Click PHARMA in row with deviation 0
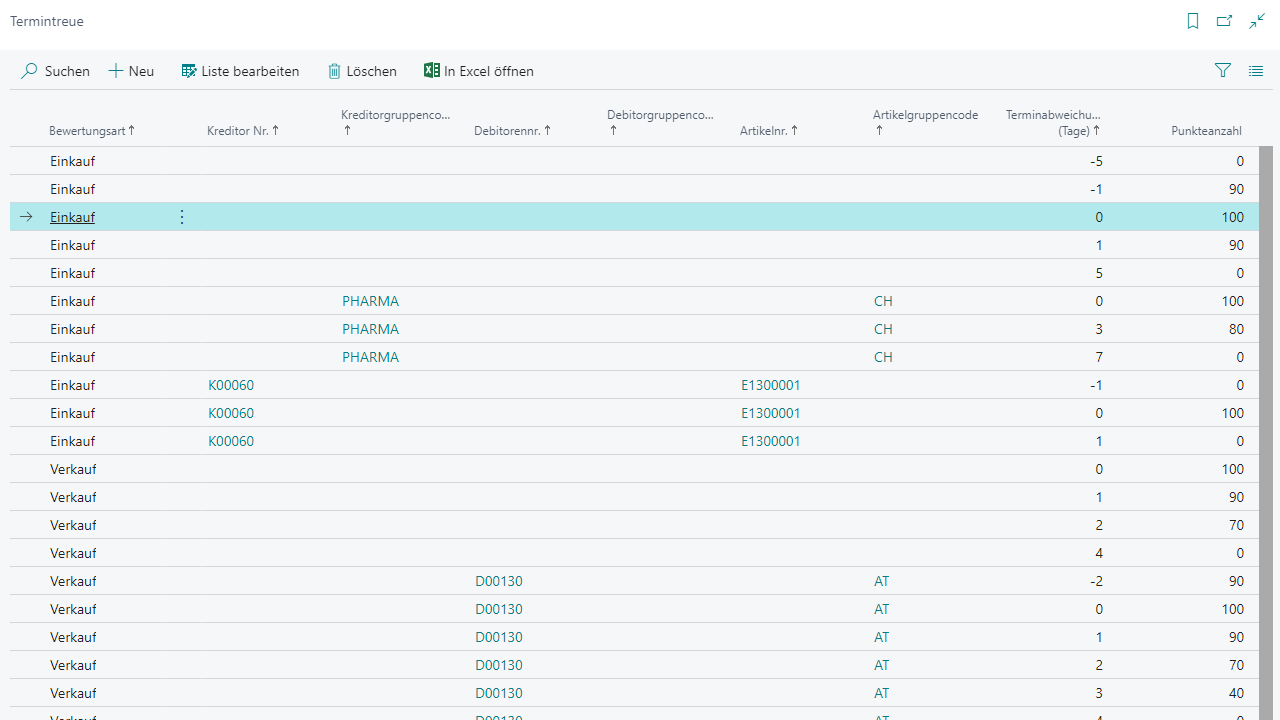Screen dimensions: 1280x720 [370, 301]
